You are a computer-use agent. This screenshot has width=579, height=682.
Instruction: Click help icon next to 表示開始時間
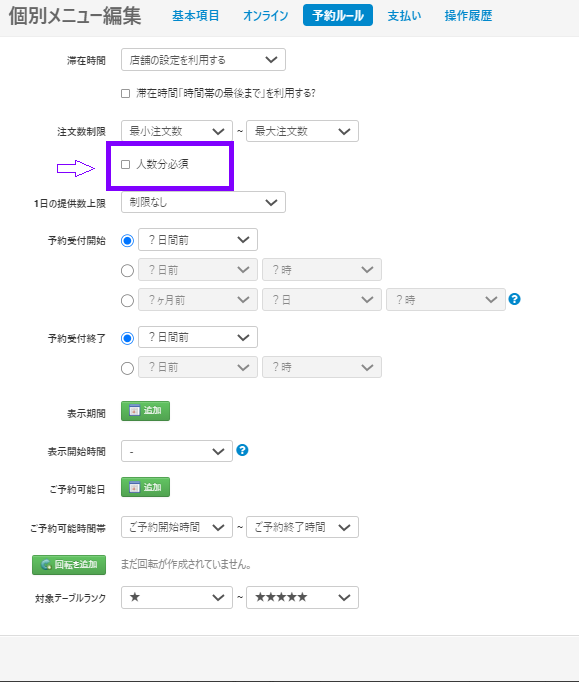pyautogui.click(x=242, y=450)
